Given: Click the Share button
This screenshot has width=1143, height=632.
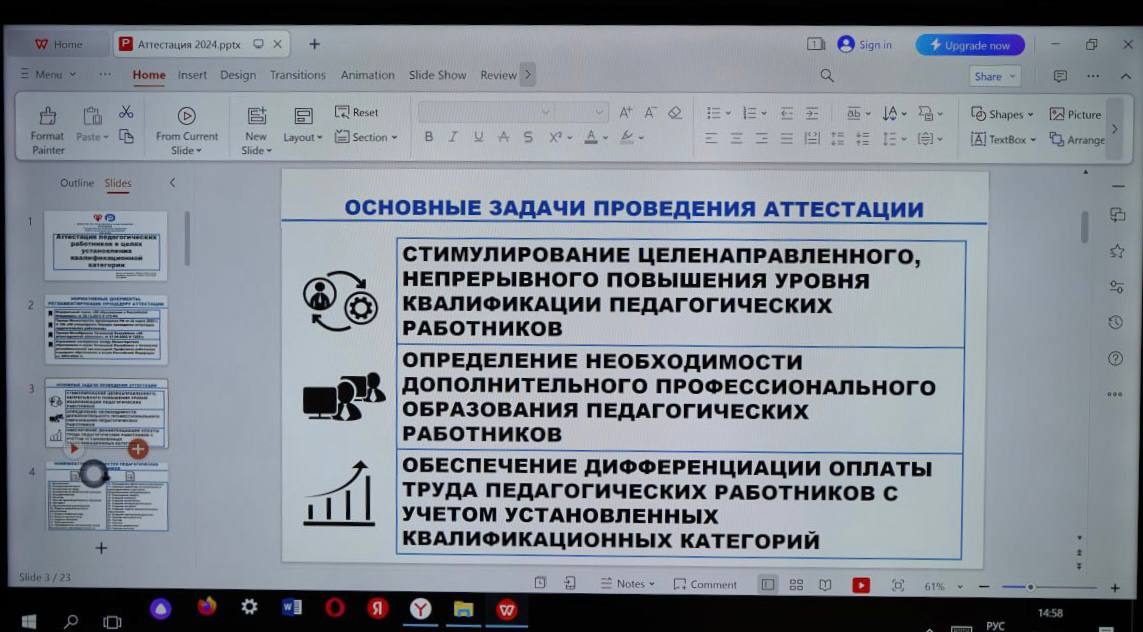Looking at the screenshot, I should [x=994, y=76].
